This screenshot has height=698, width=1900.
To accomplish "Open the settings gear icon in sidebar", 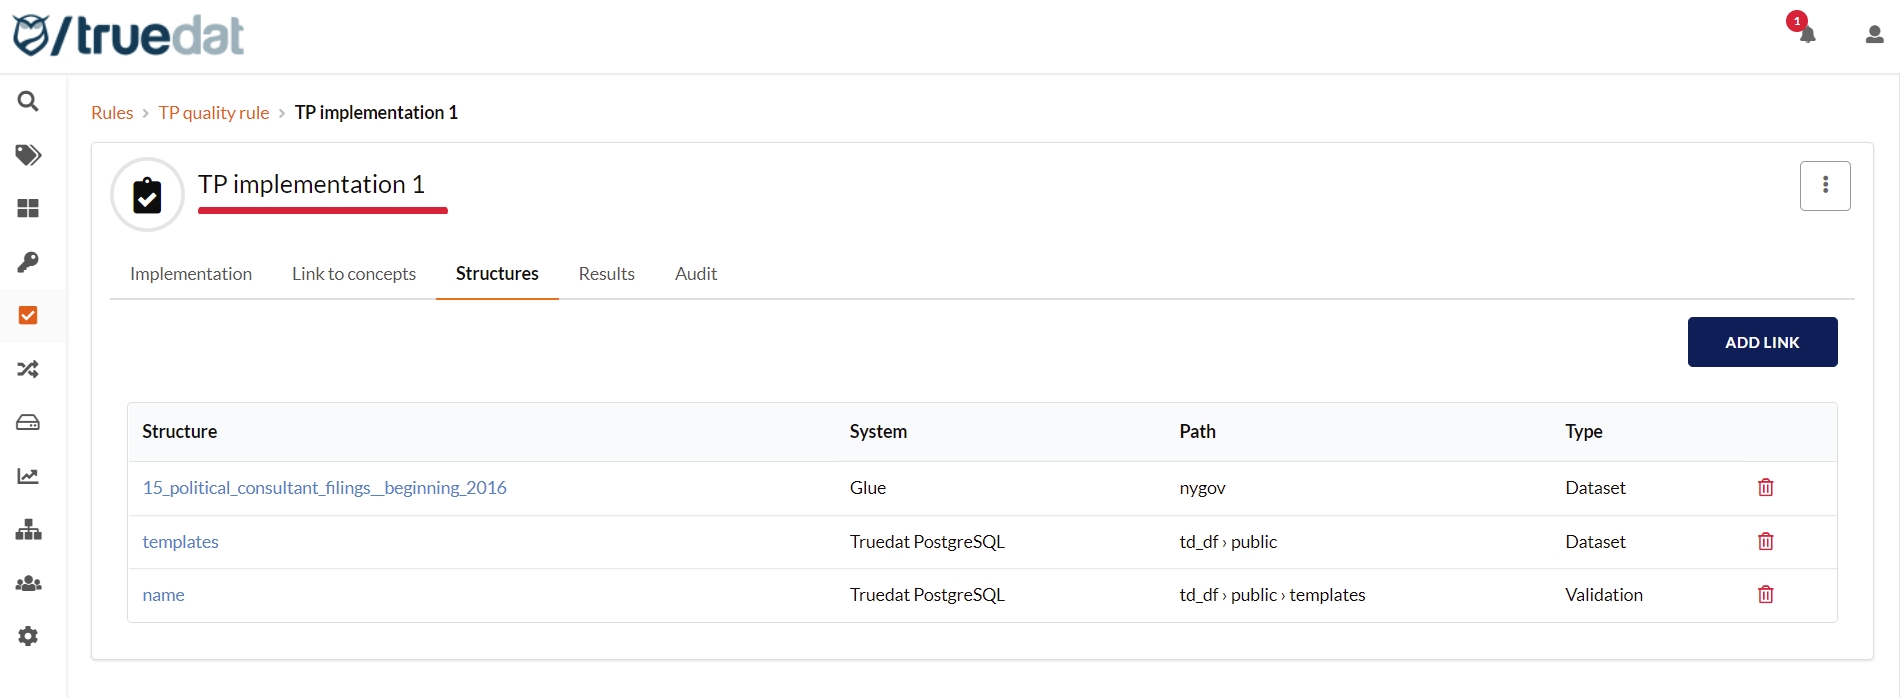I will coord(28,636).
